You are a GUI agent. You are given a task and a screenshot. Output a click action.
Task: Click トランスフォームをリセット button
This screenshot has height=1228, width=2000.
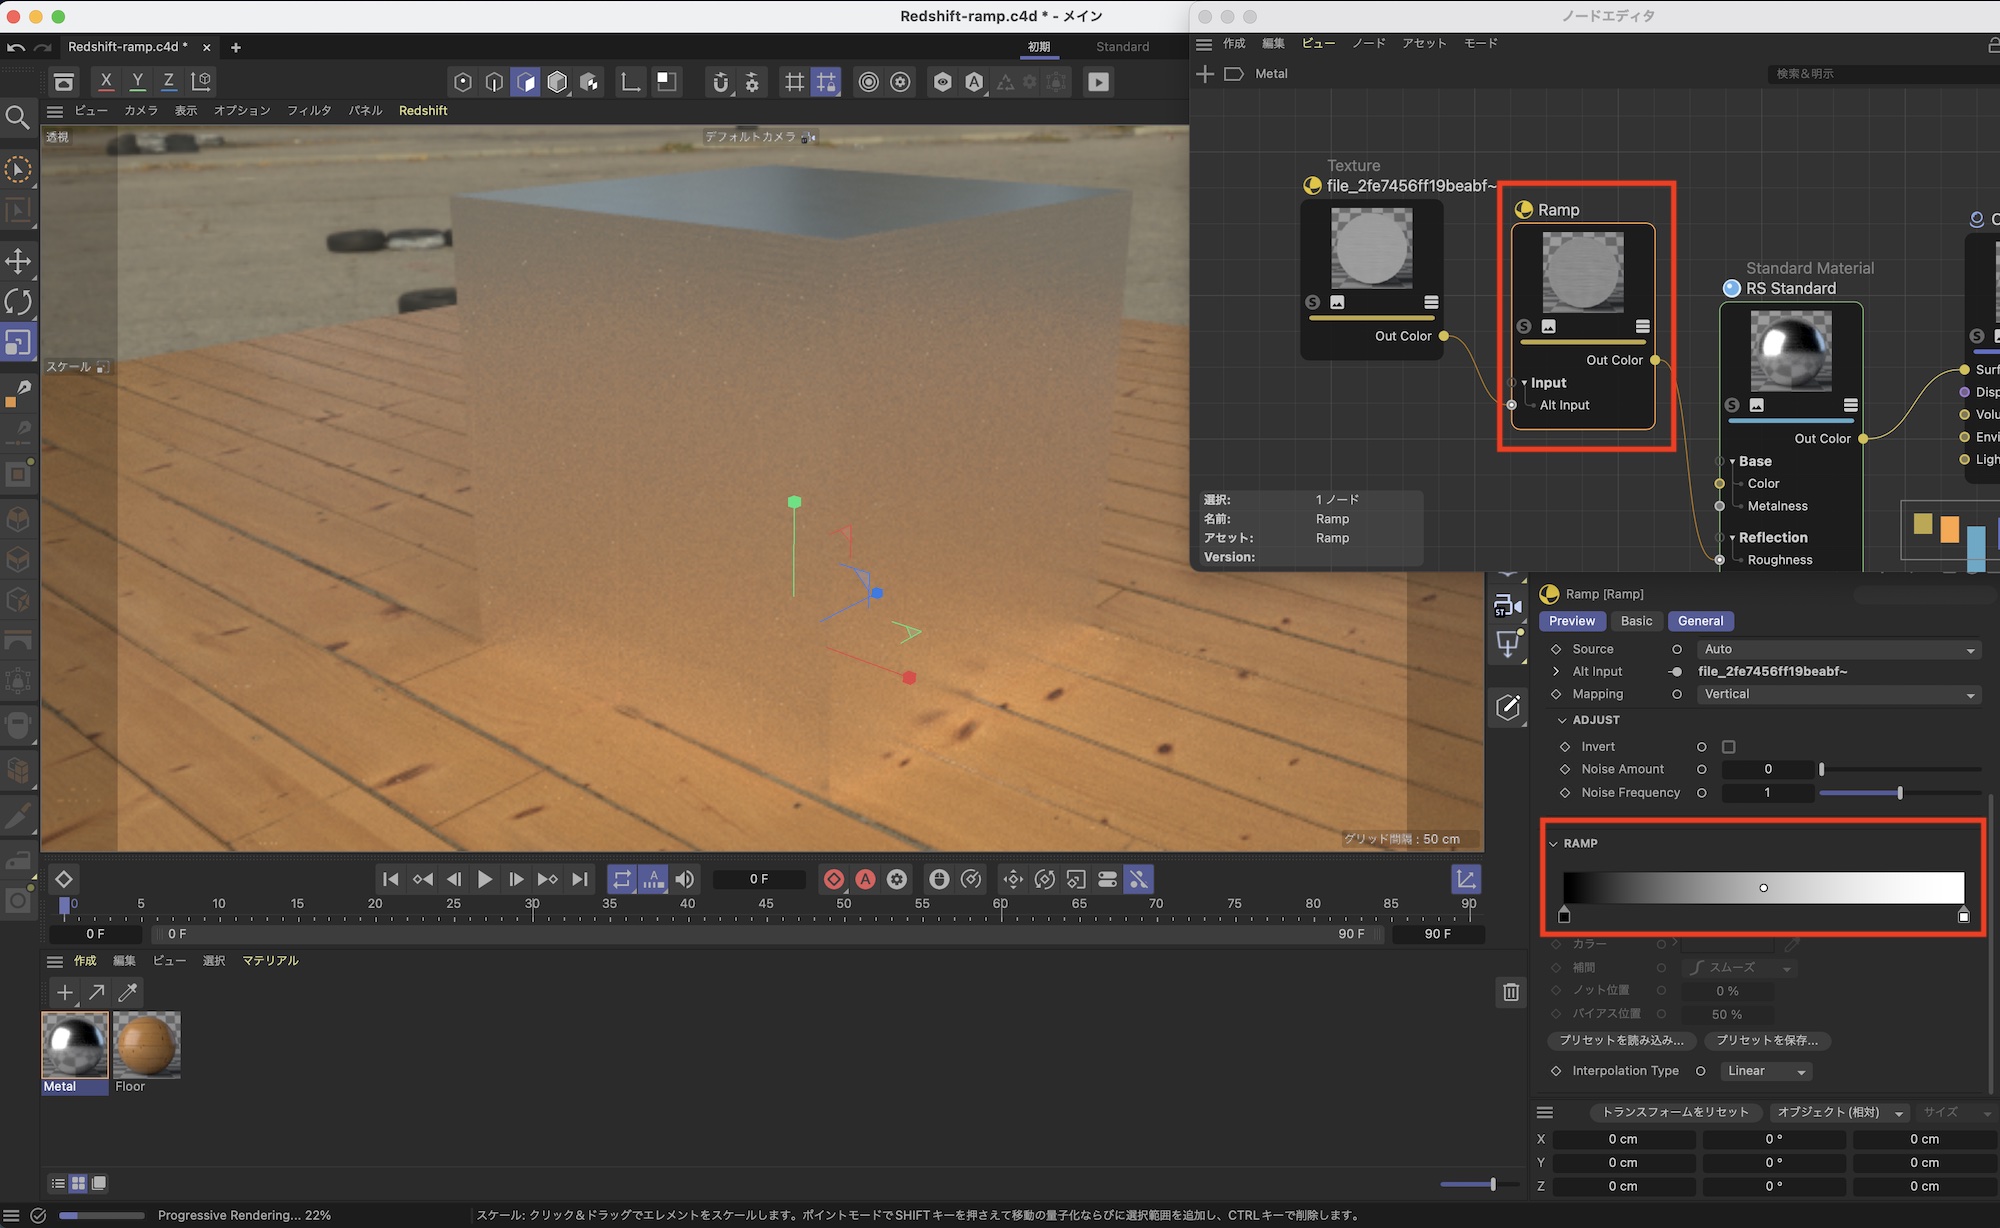(1675, 1112)
